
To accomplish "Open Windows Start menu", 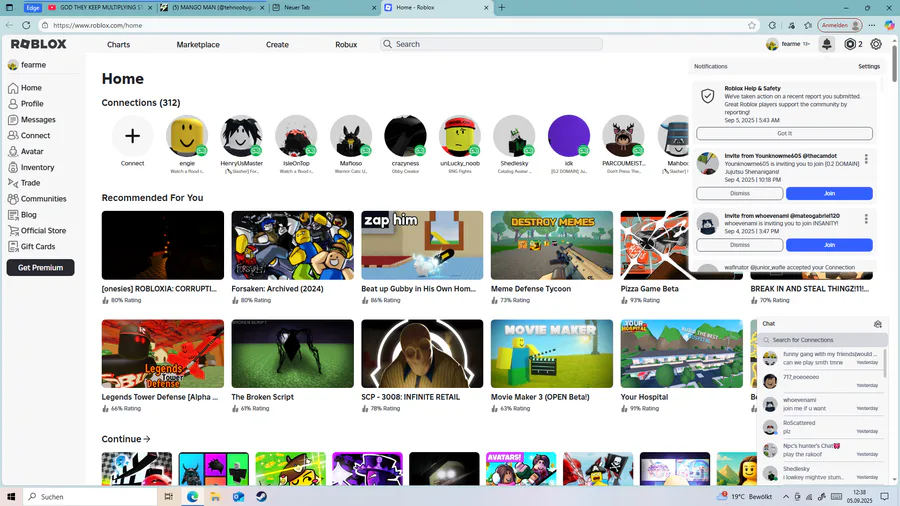I will tap(10, 497).
